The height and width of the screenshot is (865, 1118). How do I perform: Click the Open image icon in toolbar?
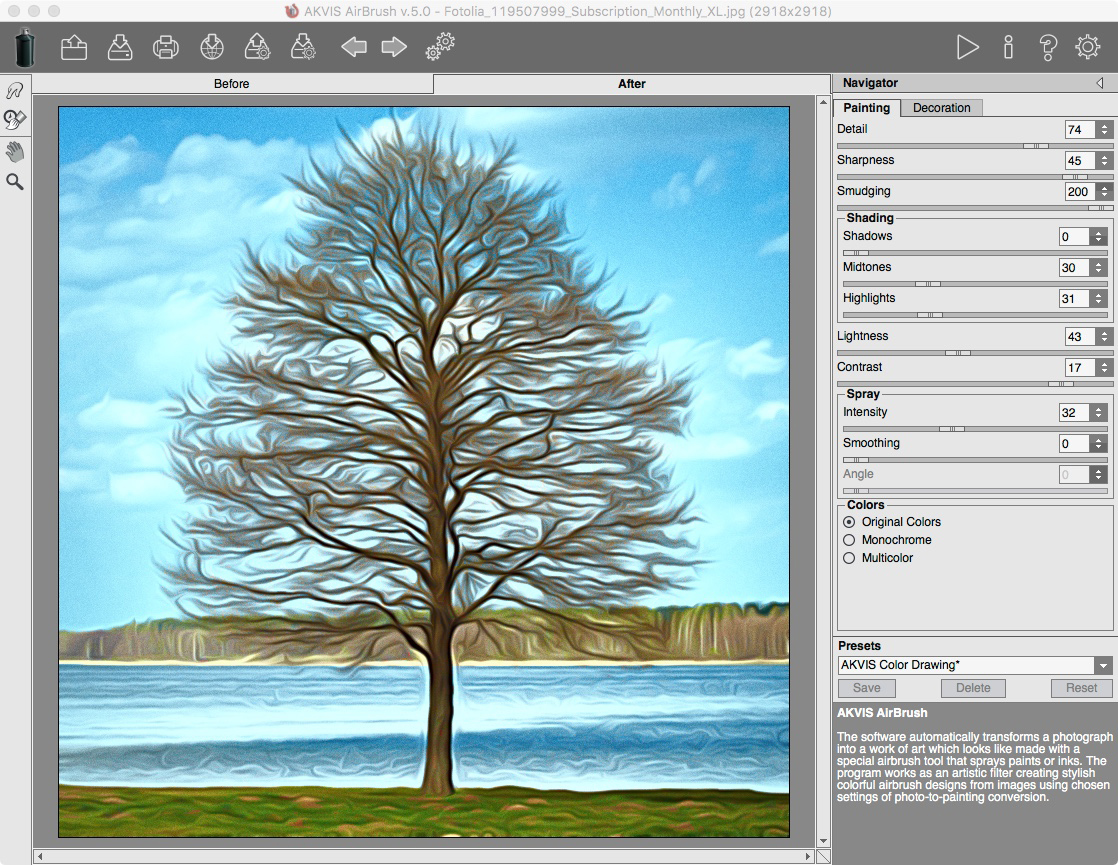click(74, 47)
